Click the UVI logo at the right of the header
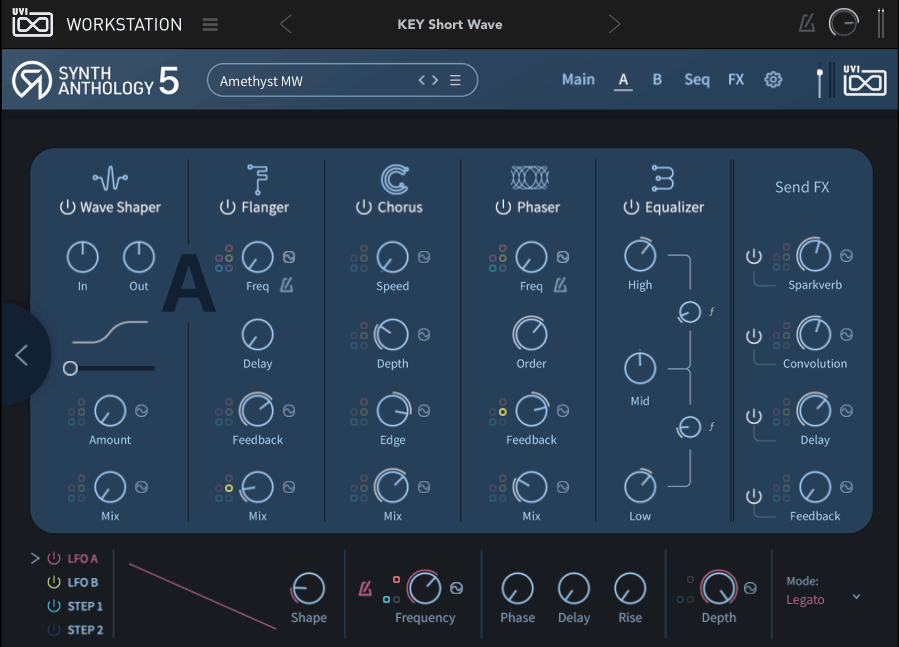 click(865, 80)
